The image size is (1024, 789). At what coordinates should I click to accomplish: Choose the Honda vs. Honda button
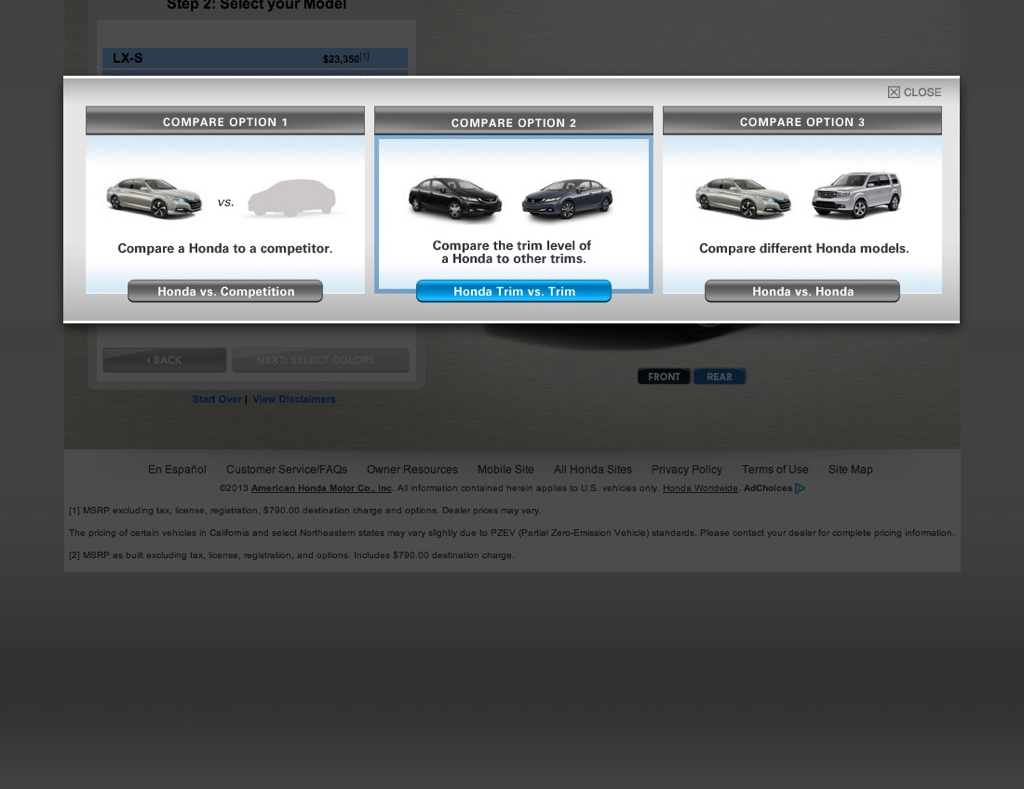point(802,291)
